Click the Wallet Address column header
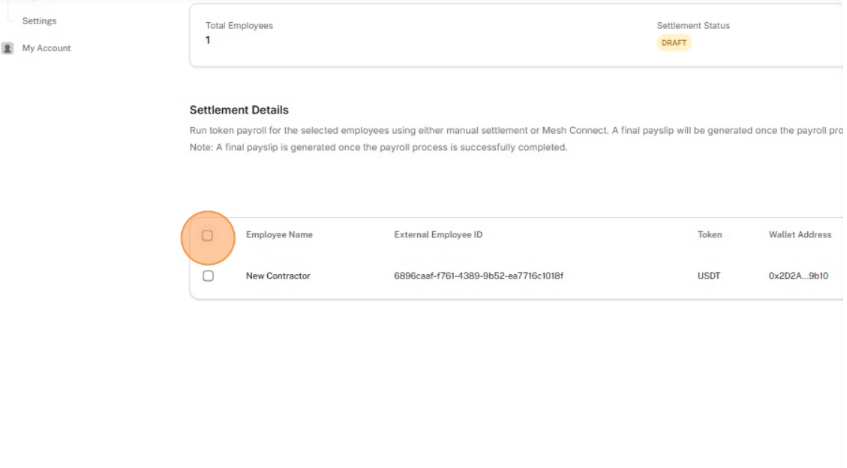847x468 pixels. click(800, 235)
